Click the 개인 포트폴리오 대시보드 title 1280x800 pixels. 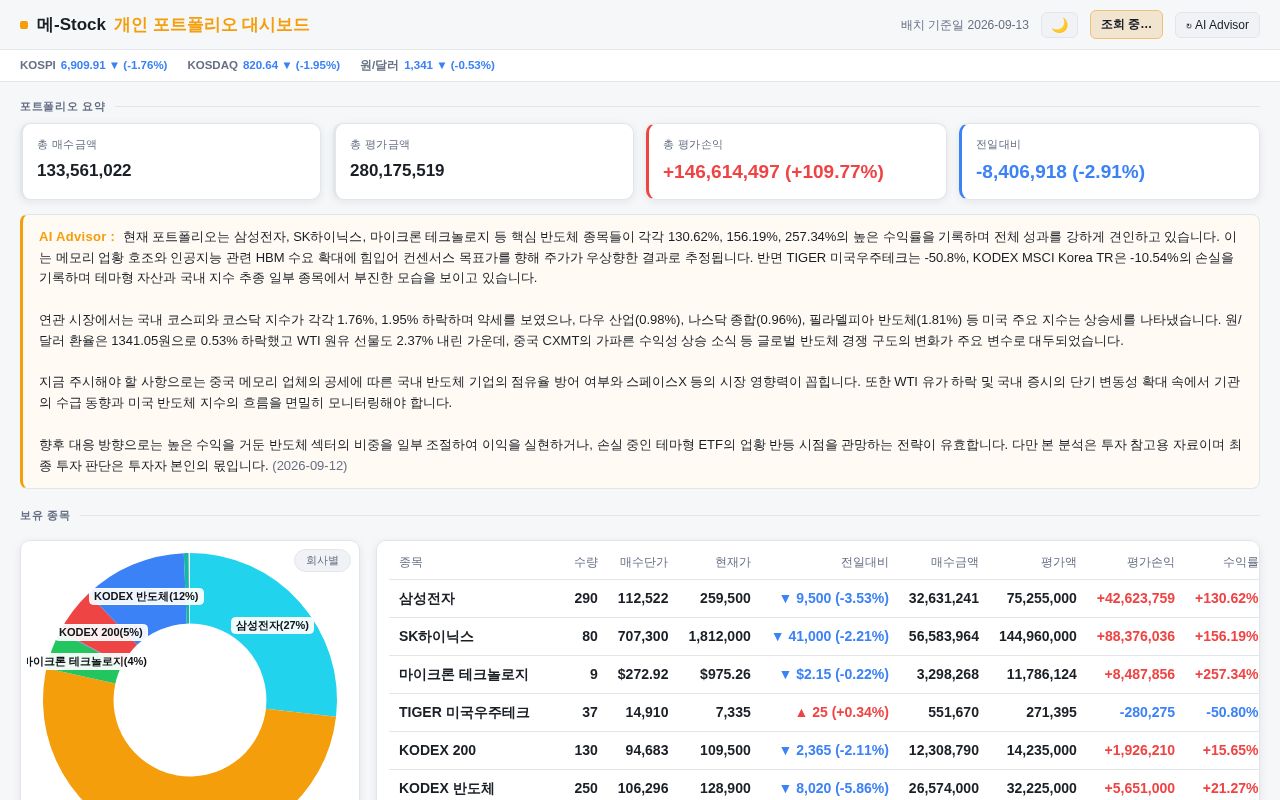pos(212,25)
